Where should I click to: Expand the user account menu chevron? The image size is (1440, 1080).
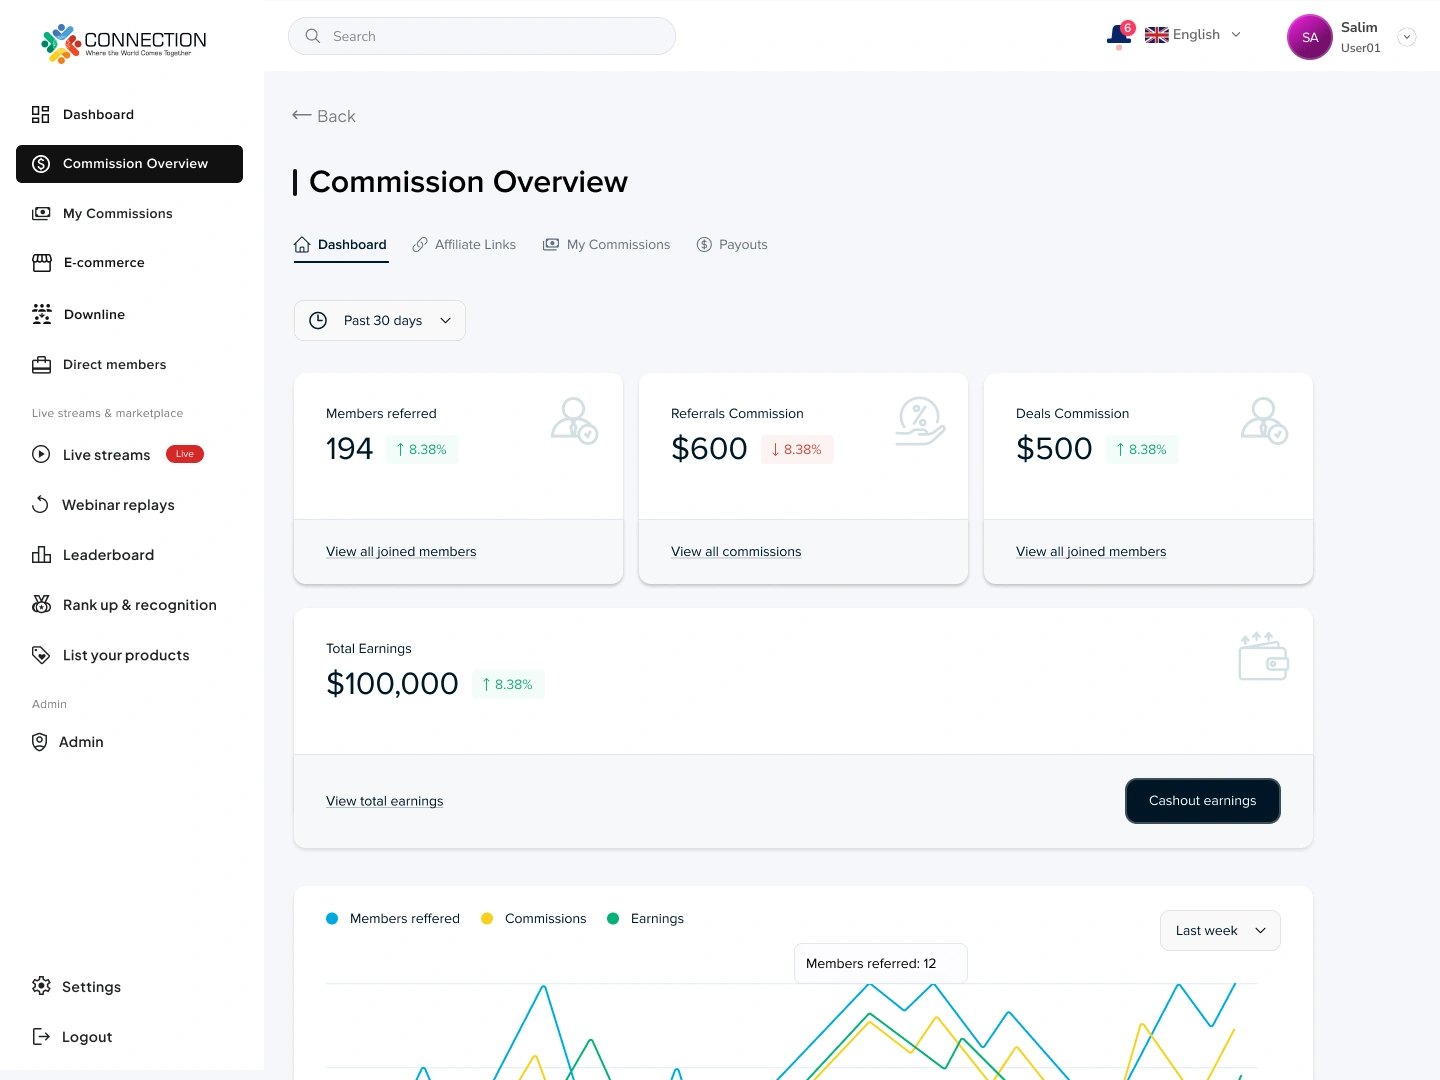[x=1407, y=37]
